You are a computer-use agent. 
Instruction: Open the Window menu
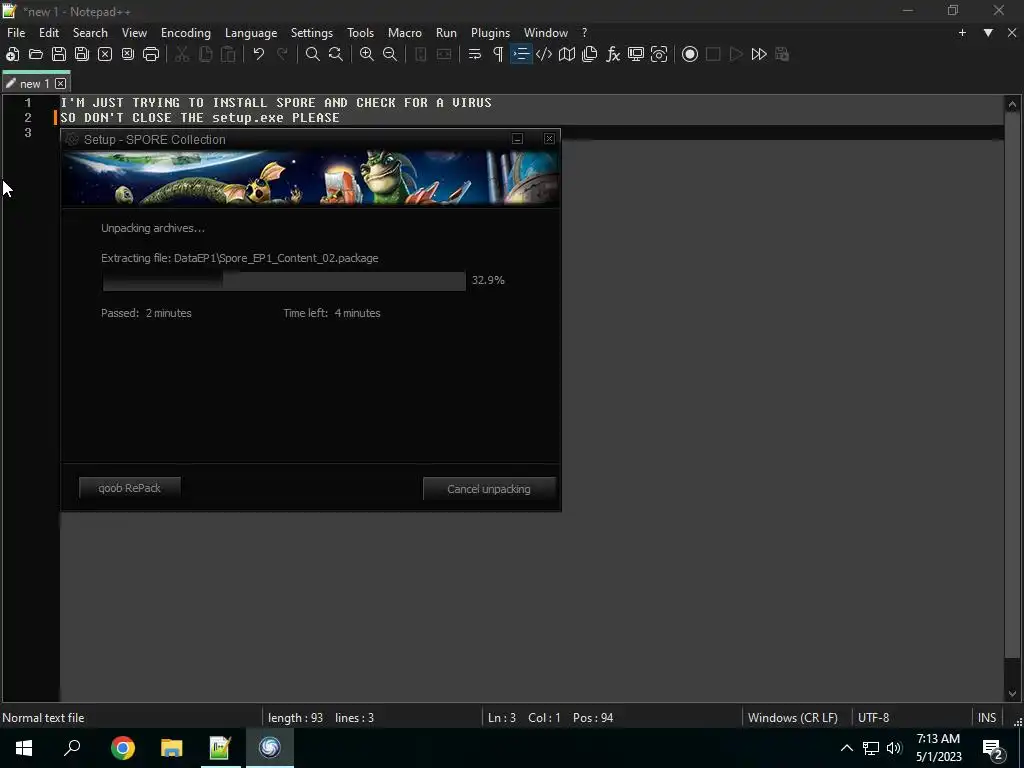(x=546, y=33)
